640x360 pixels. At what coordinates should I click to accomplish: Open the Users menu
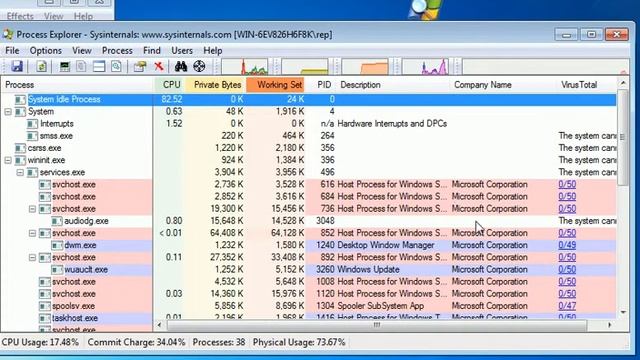(182, 51)
